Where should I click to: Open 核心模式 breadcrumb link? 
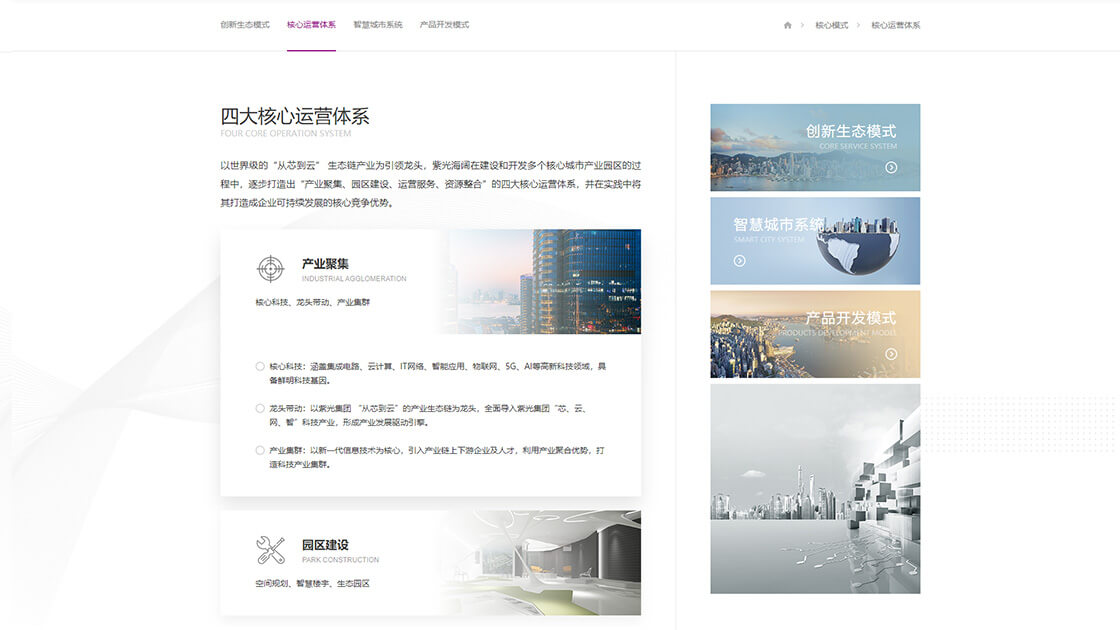[831, 25]
